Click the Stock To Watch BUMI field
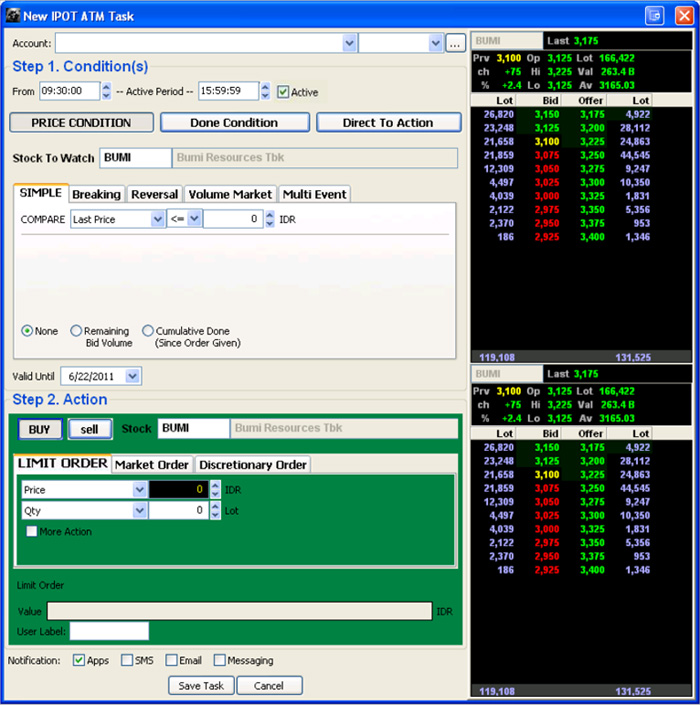This screenshot has height=705, width=700. pos(135,158)
